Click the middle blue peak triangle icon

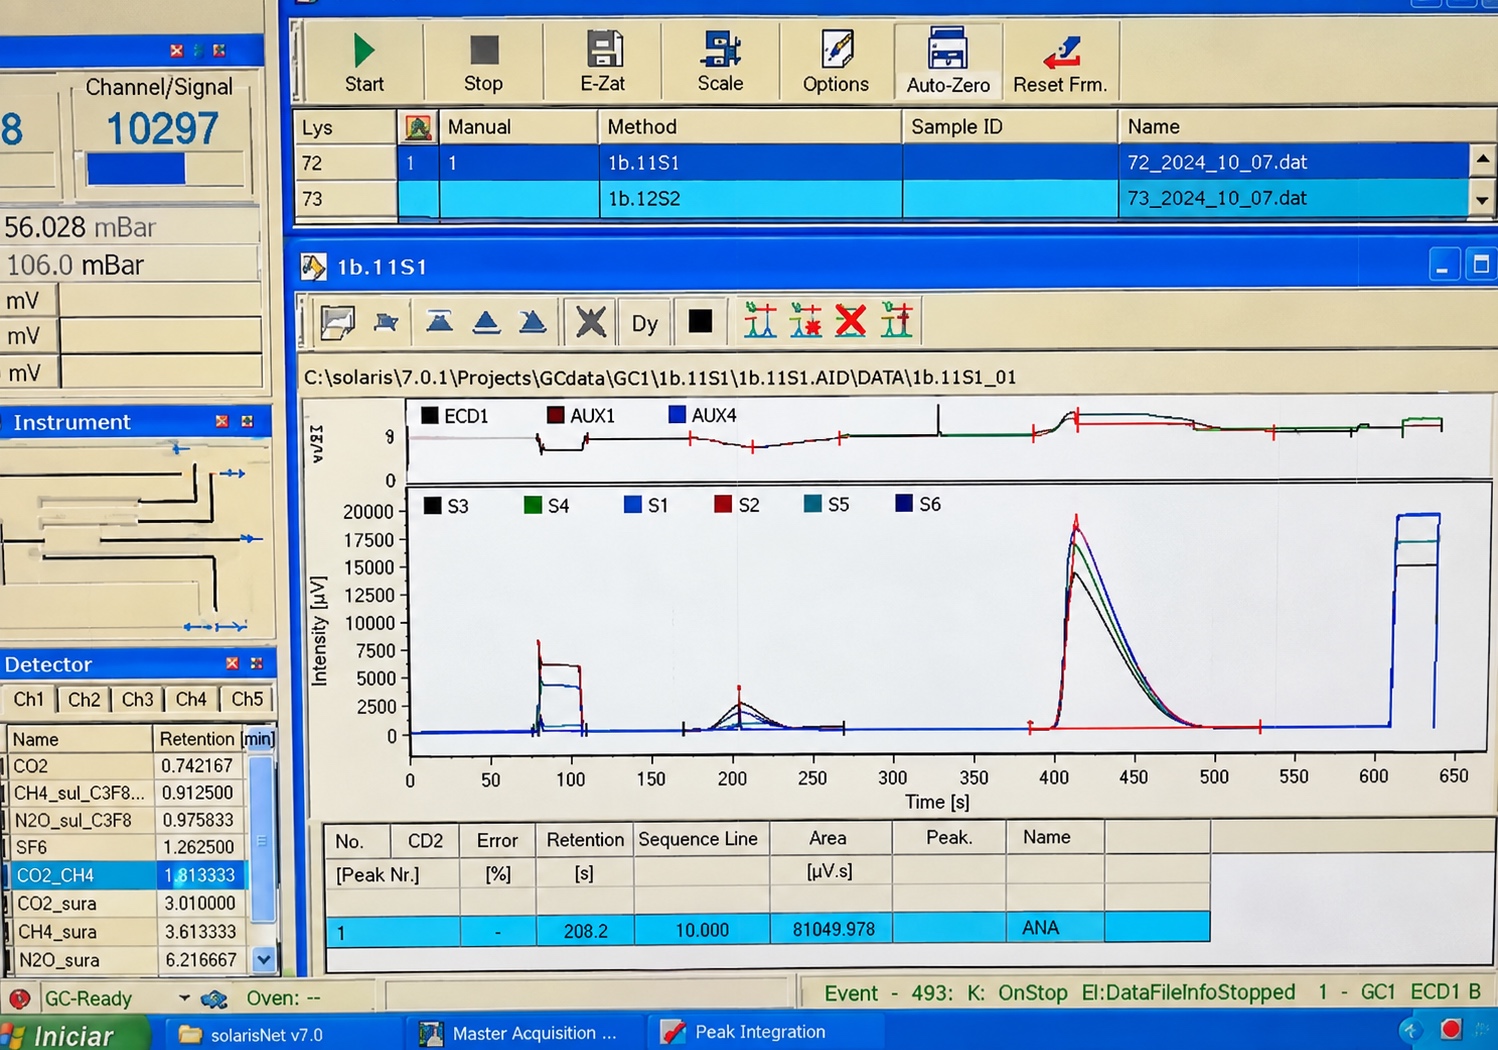[486, 321]
